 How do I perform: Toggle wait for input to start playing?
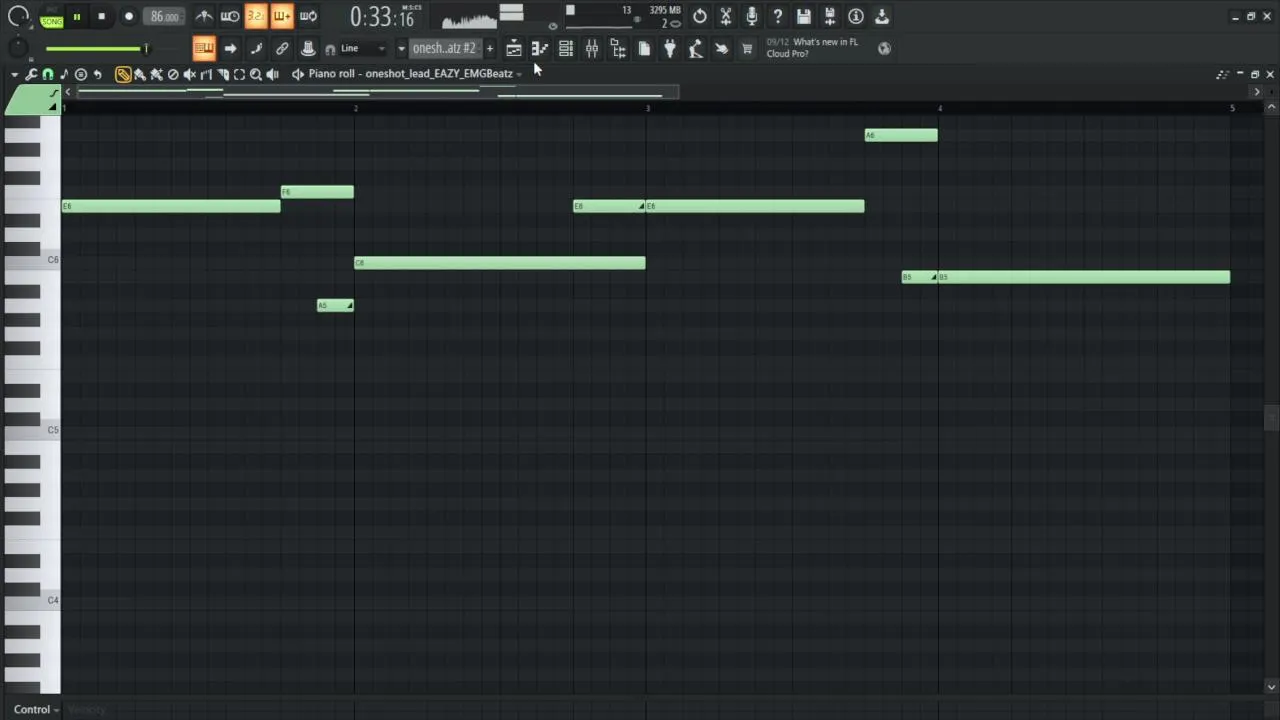click(x=230, y=16)
